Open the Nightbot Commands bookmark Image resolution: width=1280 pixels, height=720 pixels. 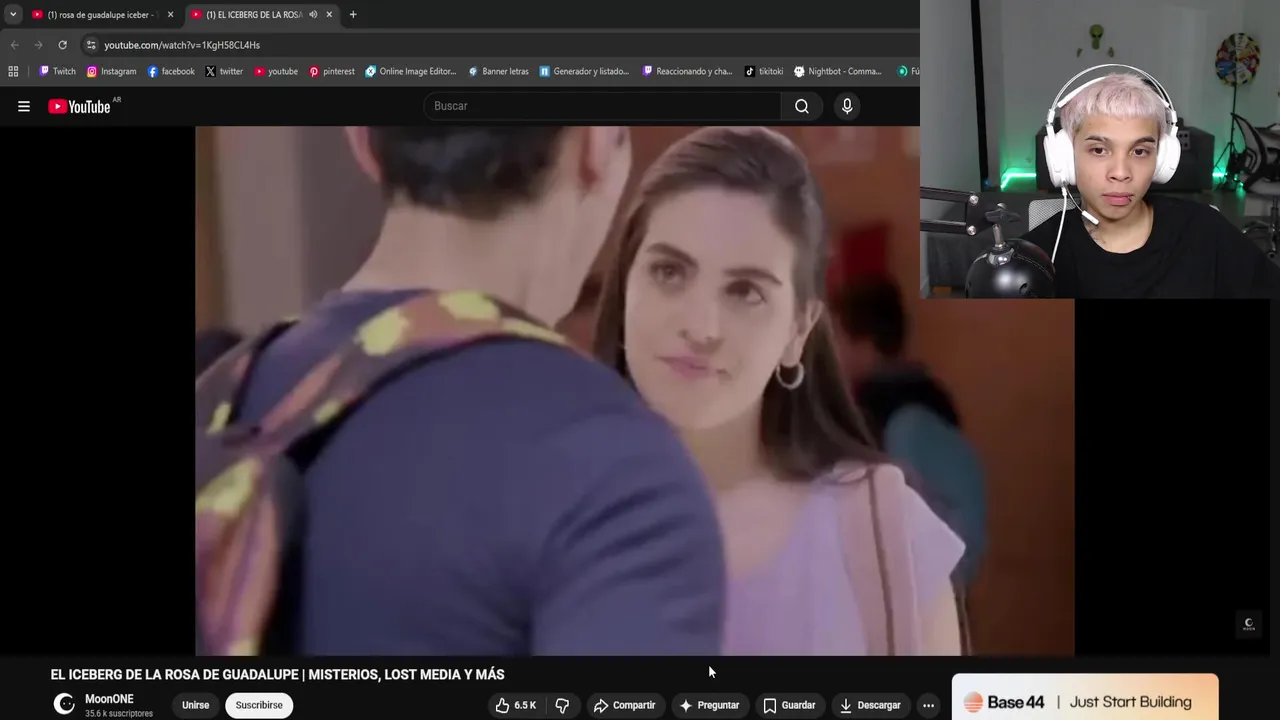[838, 71]
